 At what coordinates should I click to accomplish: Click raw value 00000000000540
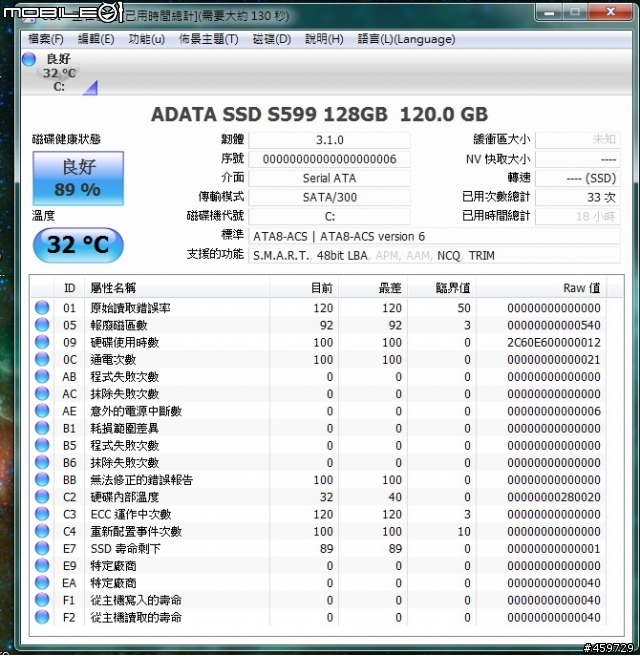[x=554, y=325]
